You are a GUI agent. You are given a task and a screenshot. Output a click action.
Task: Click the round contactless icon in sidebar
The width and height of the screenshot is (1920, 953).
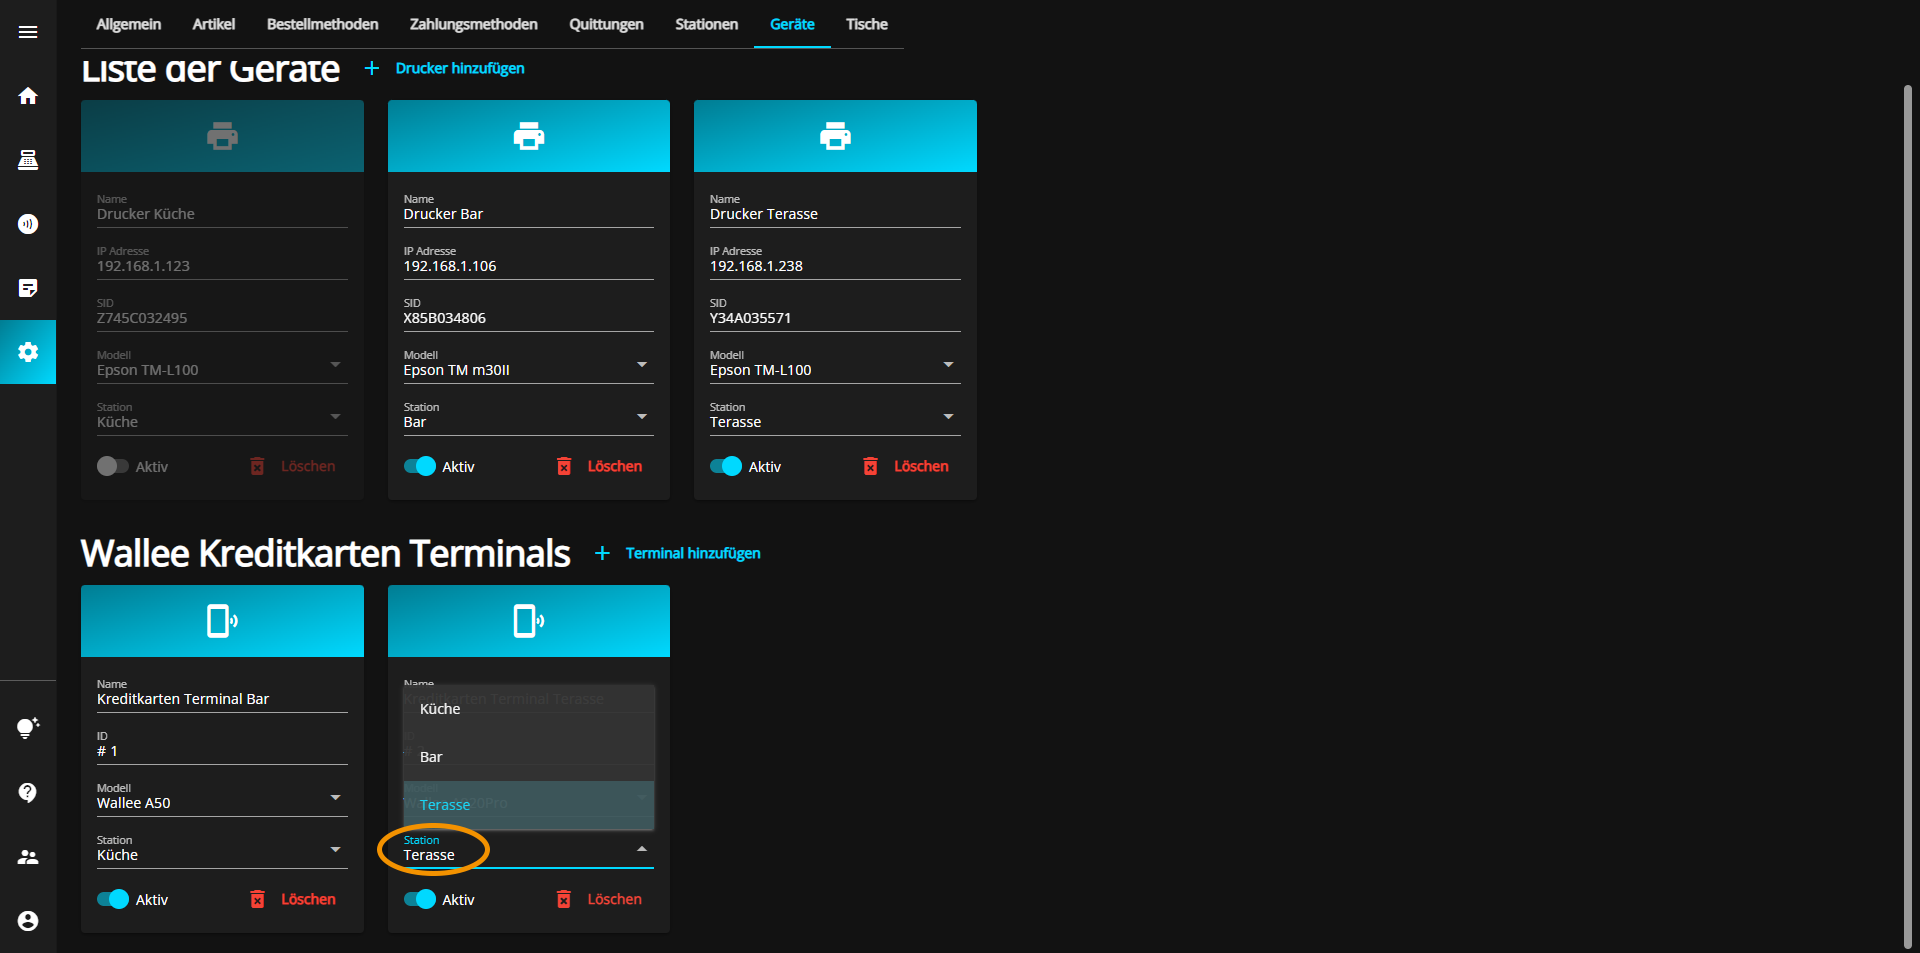(x=28, y=224)
